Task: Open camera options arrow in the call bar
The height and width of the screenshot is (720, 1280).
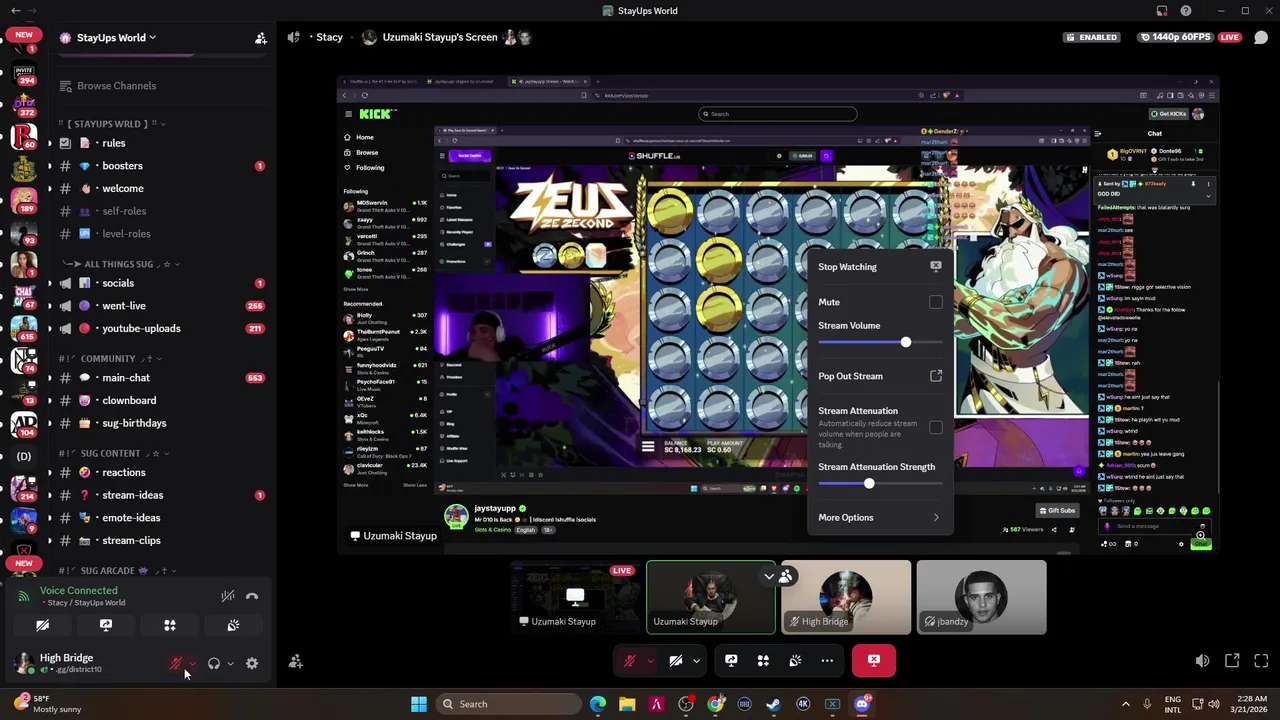Action: click(x=696, y=660)
